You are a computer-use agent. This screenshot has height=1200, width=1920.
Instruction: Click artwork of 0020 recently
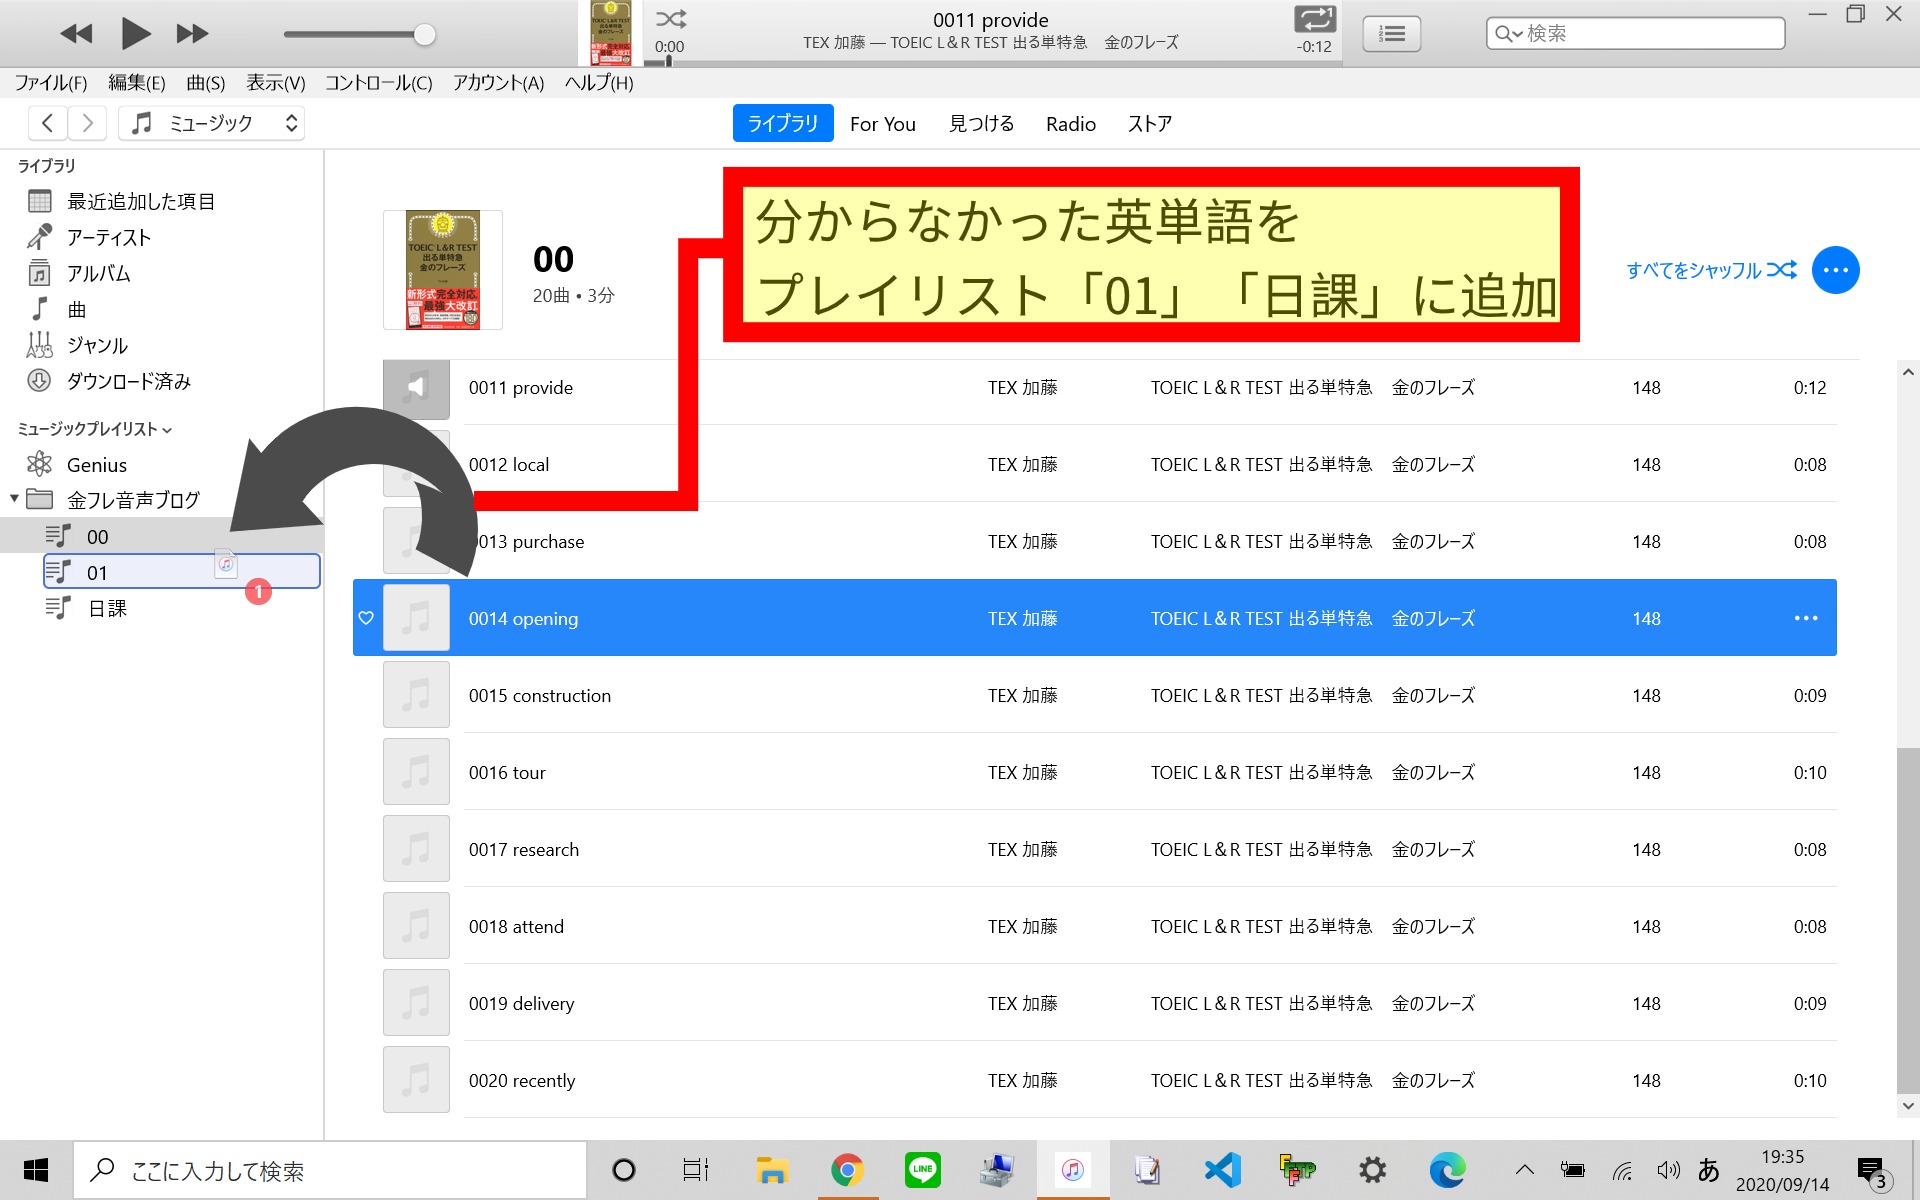[x=416, y=1080]
